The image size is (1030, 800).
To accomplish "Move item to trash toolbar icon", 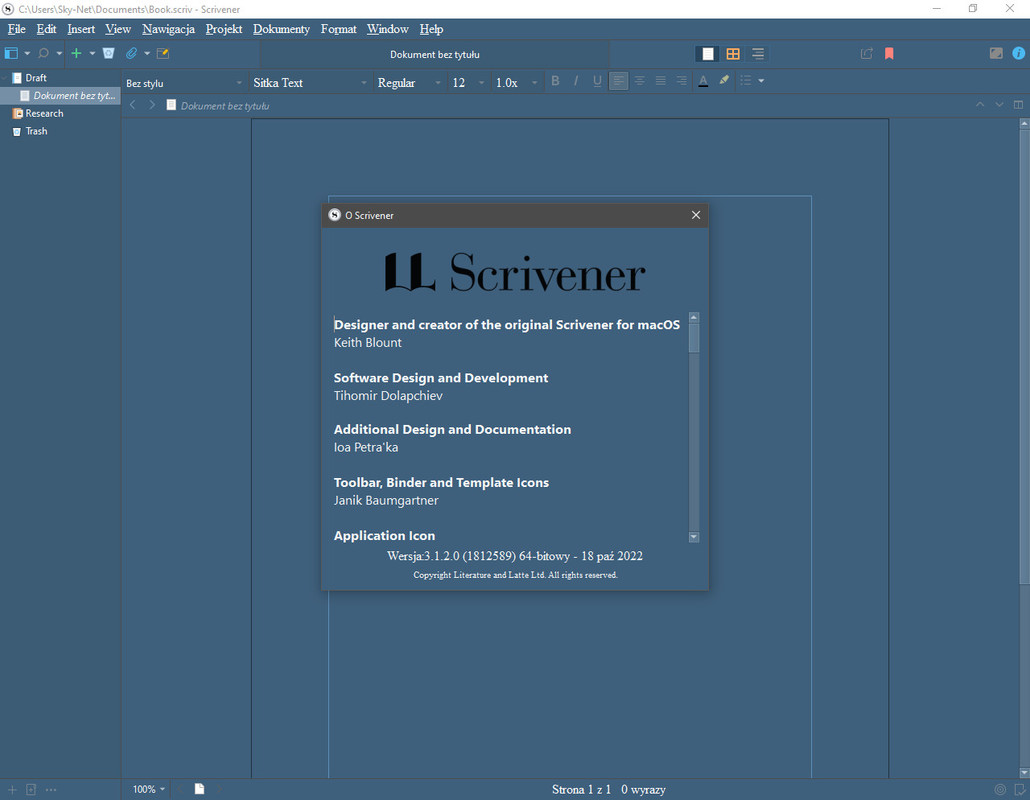I will [108, 53].
